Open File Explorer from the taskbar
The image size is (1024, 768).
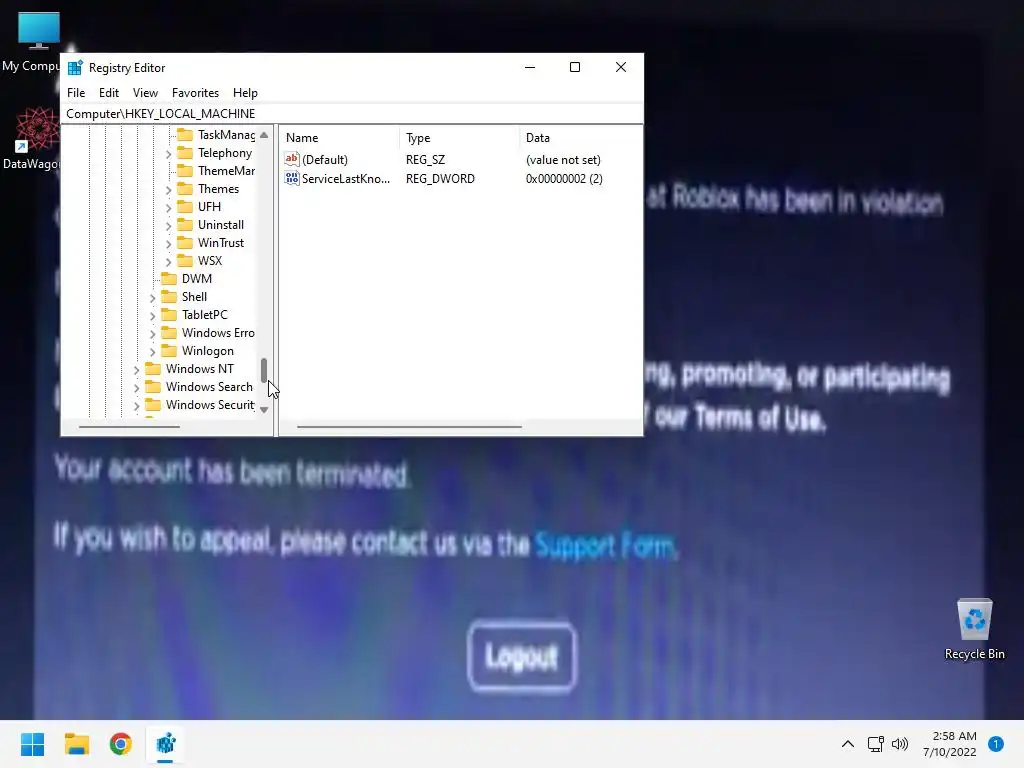(x=76, y=744)
